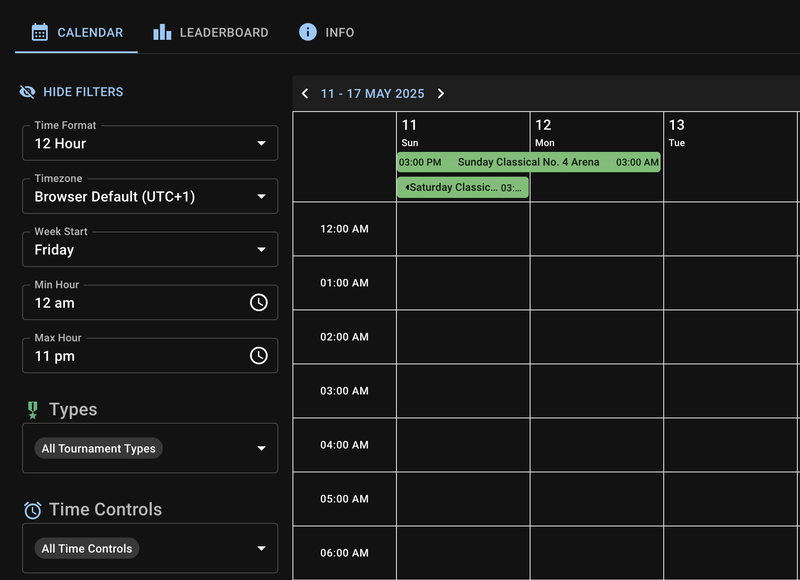The height and width of the screenshot is (580, 800).
Task: Open the Timezone dropdown
Action: click(150, 196)
